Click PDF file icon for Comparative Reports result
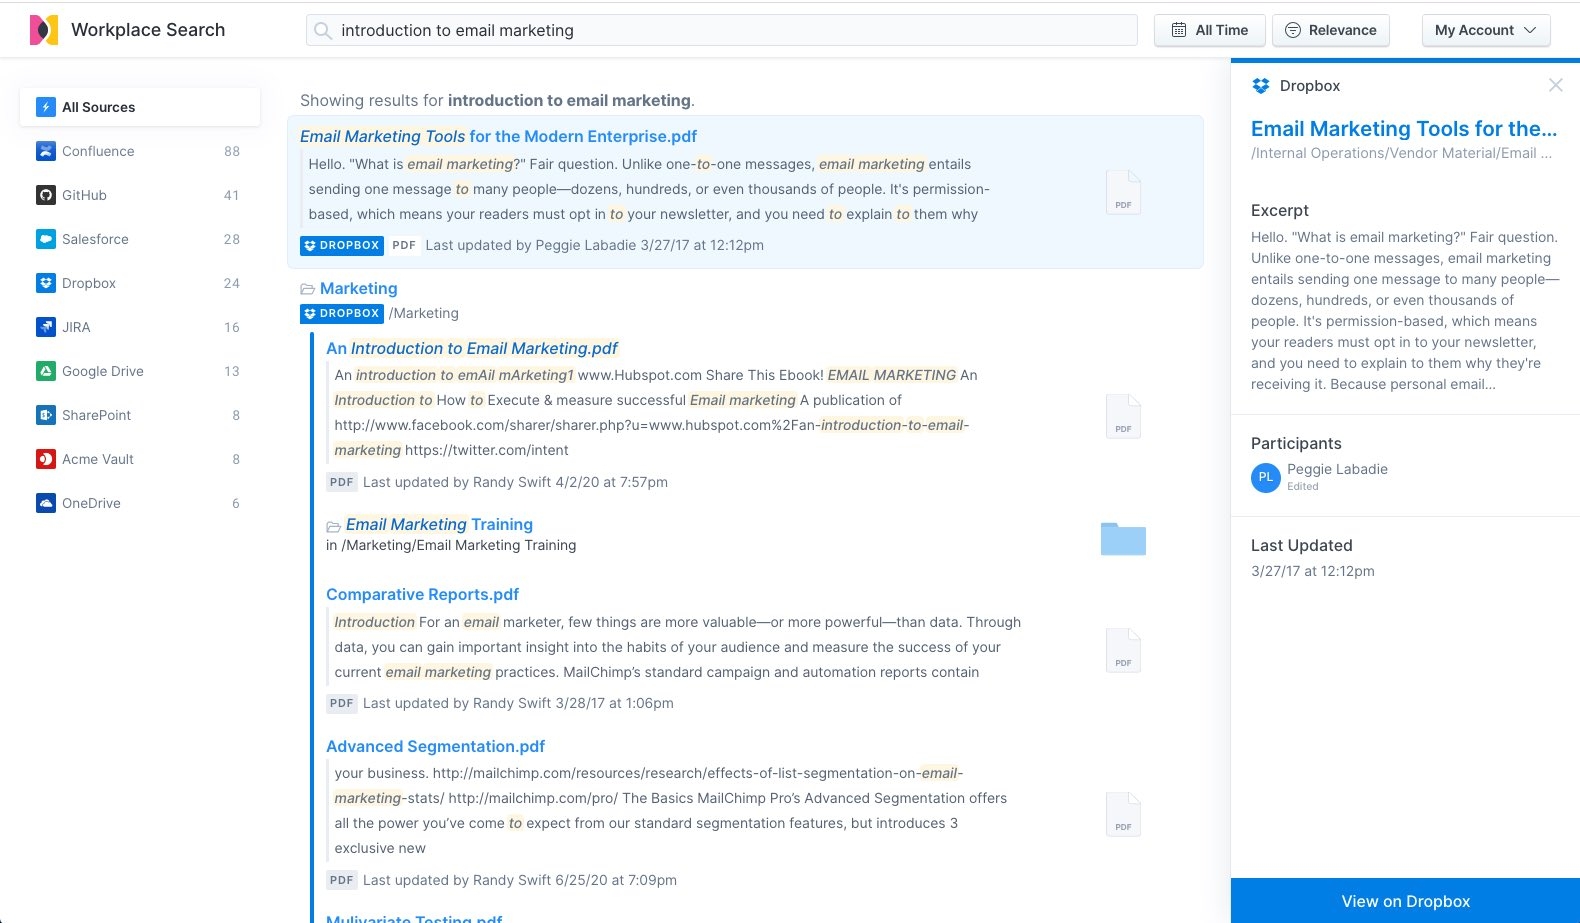The height and width of the screenshot is (923, 1580). [1123, 649]
